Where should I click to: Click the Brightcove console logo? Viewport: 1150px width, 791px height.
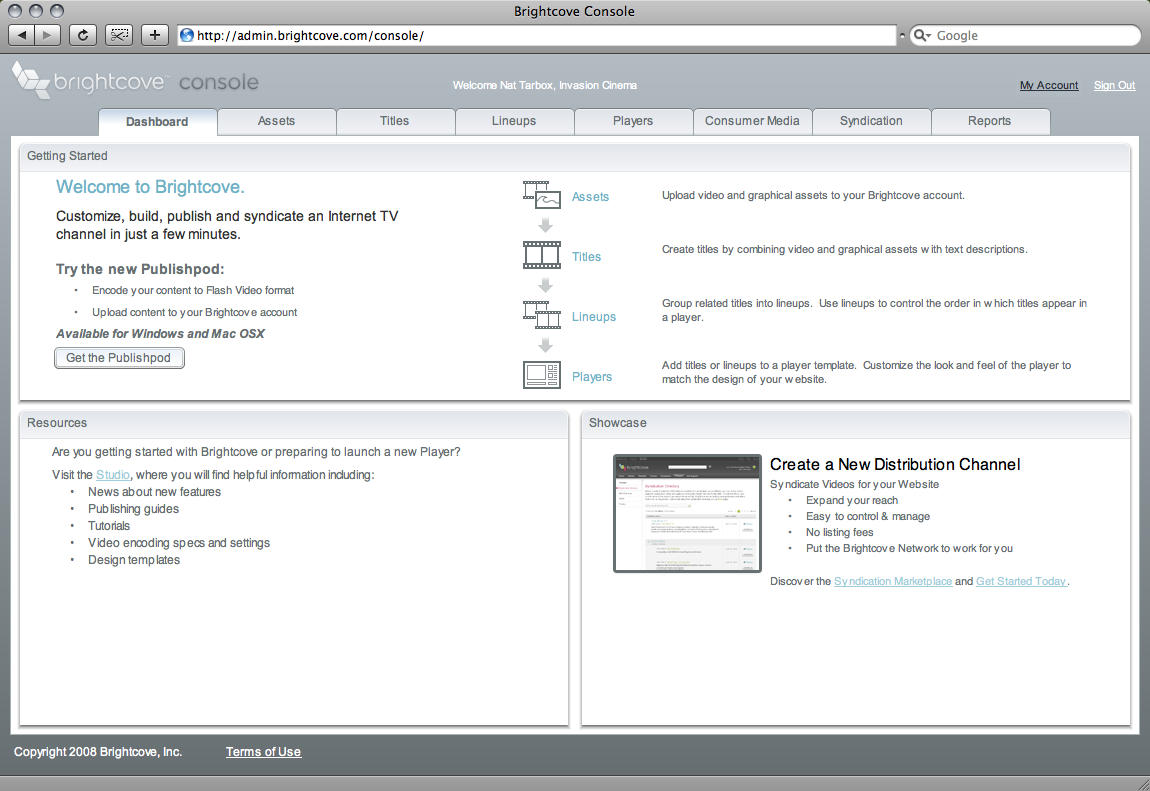[x=136, y=81]
